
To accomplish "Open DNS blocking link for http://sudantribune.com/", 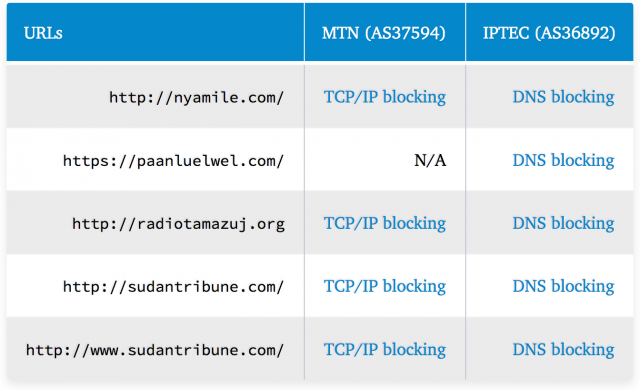I will [563, 286].
